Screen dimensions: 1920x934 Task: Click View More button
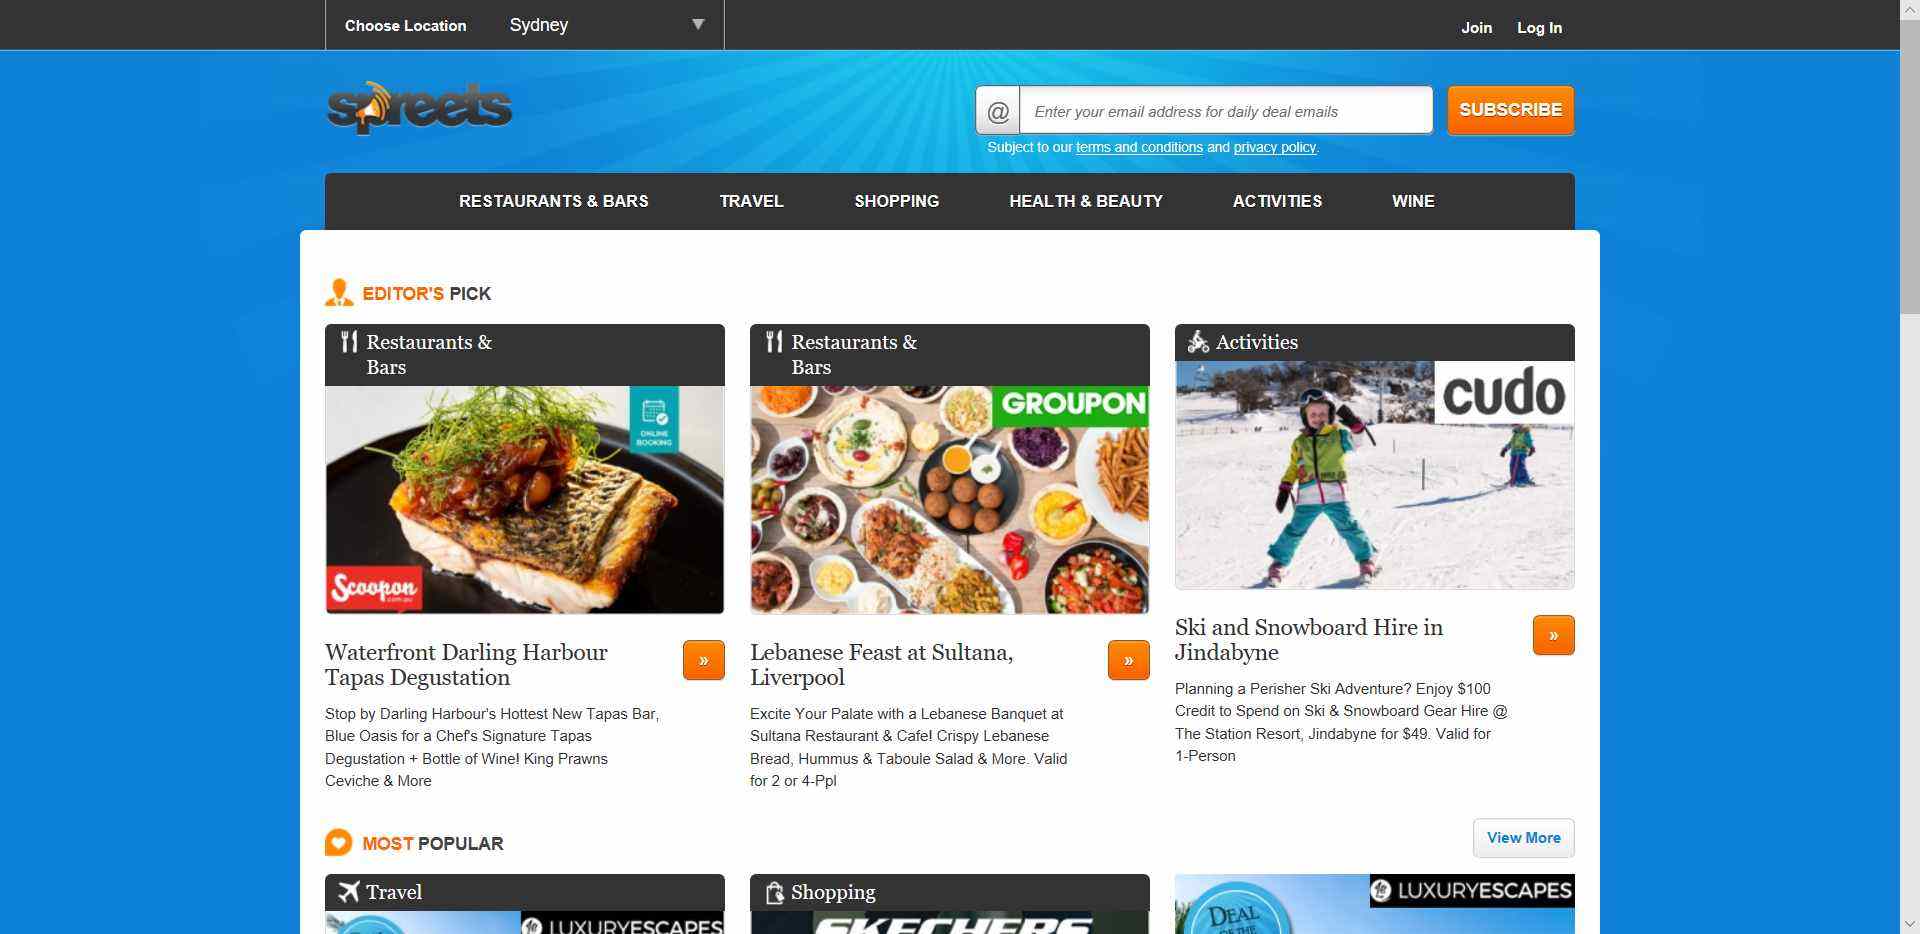pos(1523,838)
